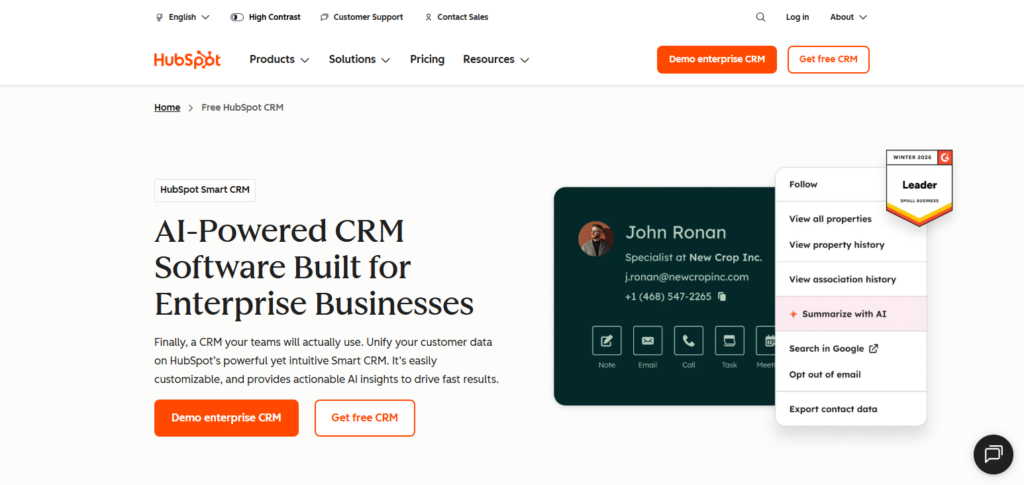Click the partially hidden Meeting calendar icon
Screen dimensions: 1024x485
pyautogui.click(x=766, y=341)
